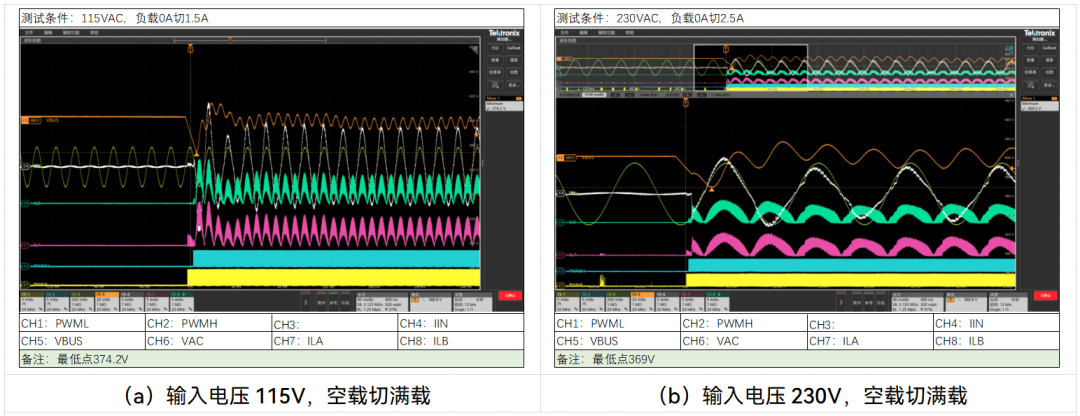The image size is (1080, 416).
Task: Open the orange Ch 5 badge in 230VAC scope
Action: [643, 300]
